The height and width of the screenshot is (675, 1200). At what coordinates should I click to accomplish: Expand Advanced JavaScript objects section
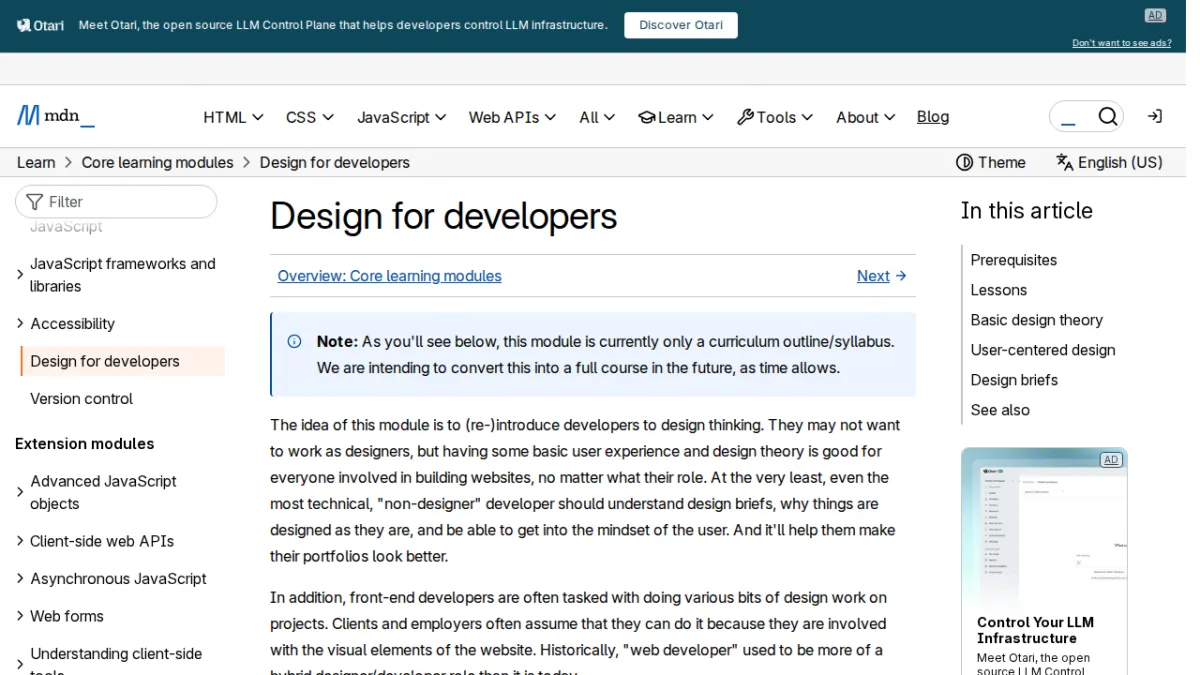point(20,492)
